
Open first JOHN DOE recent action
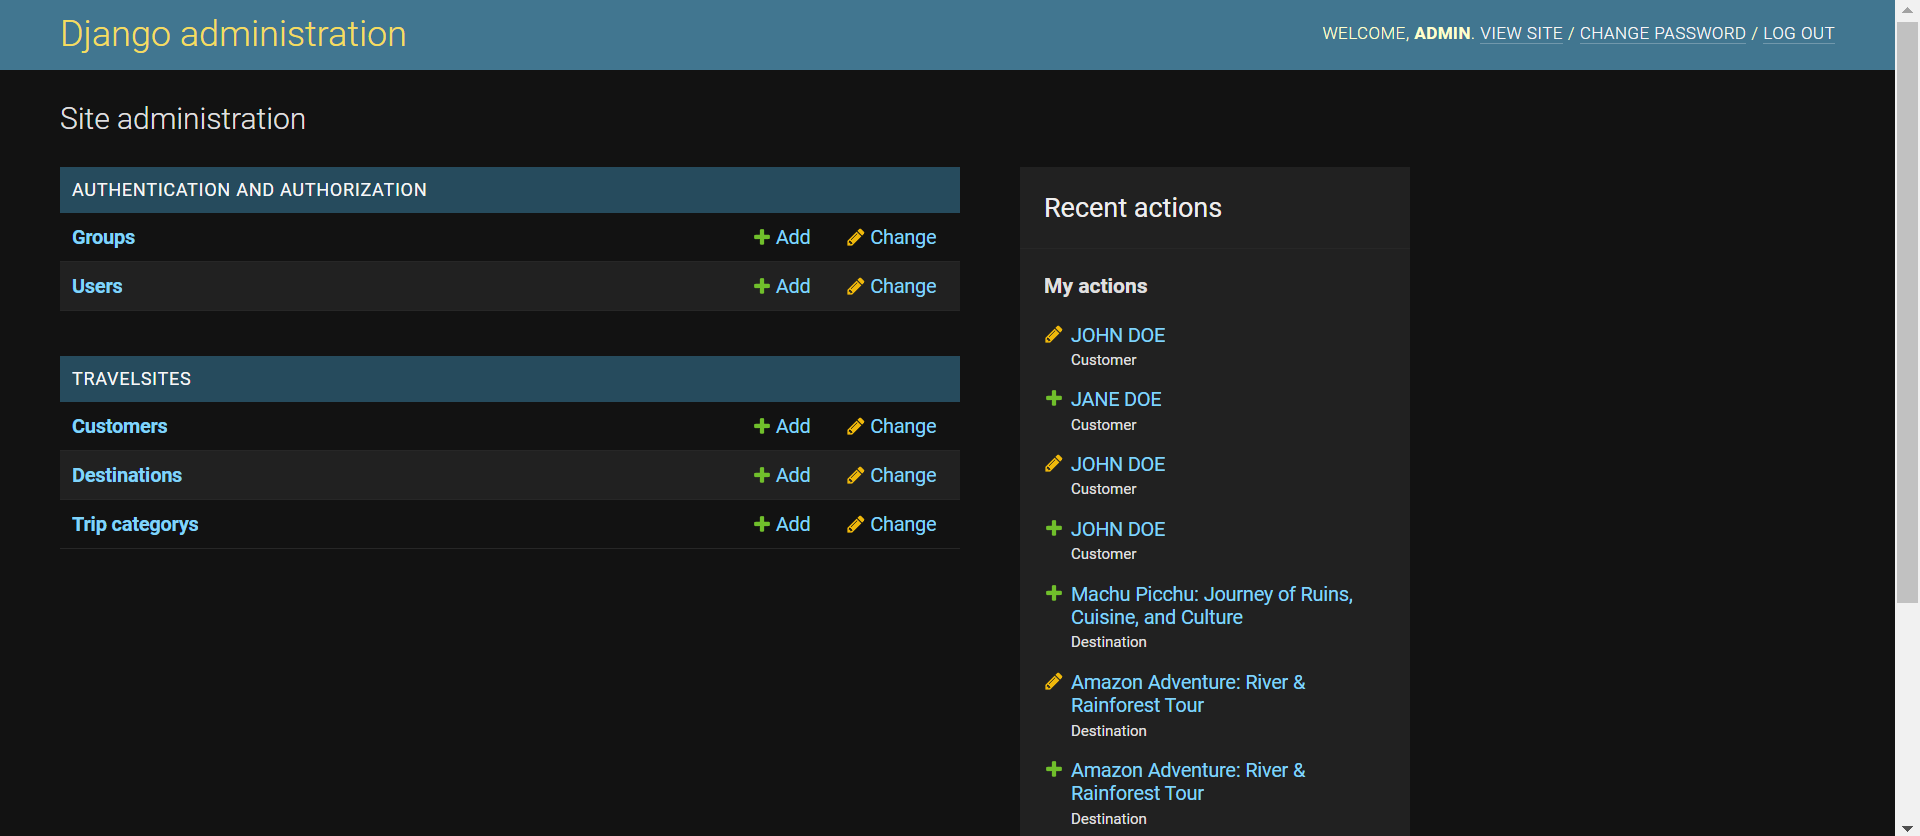[1118, 335]
